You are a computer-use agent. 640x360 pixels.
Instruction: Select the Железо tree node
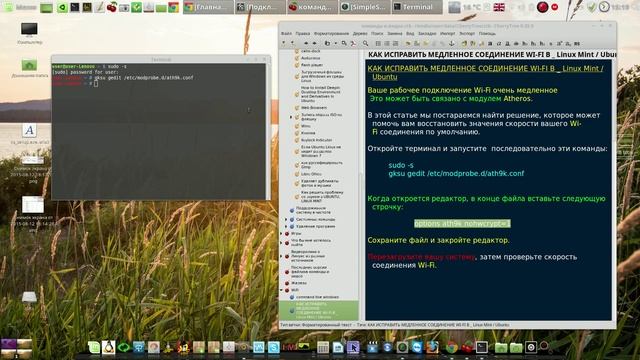(299, 283)
